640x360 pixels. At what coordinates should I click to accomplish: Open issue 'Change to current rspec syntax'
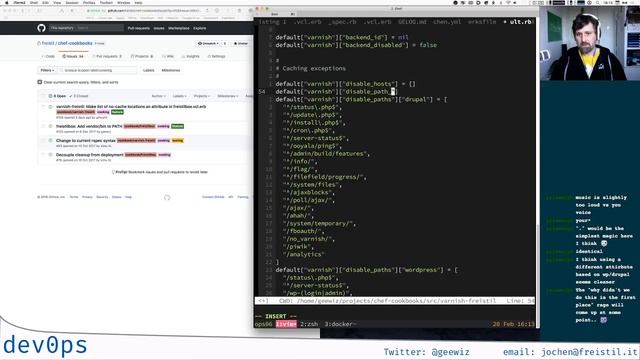86,140
